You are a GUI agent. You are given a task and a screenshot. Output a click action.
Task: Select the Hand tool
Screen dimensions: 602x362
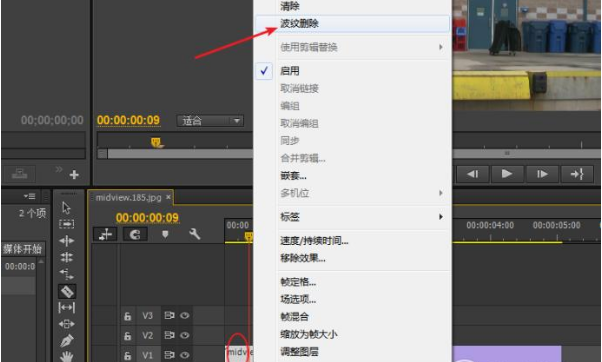point(67,356)
